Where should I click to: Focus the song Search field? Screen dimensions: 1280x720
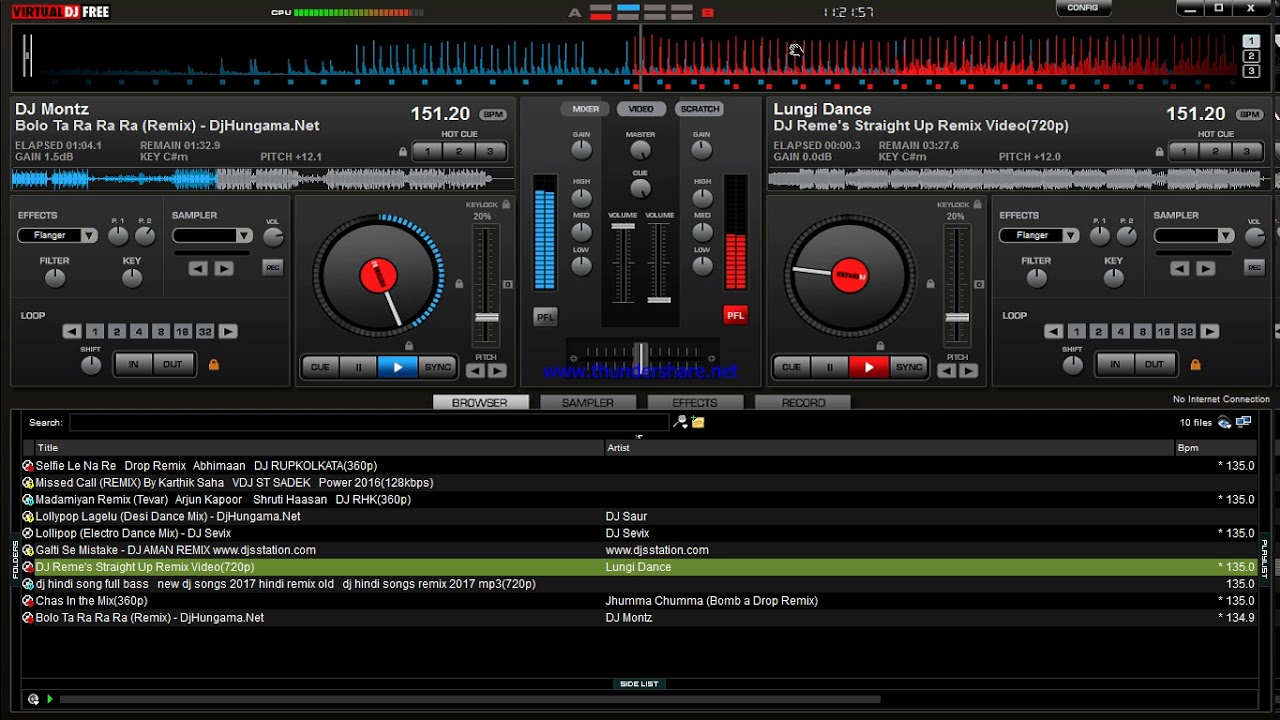[369, 423]
